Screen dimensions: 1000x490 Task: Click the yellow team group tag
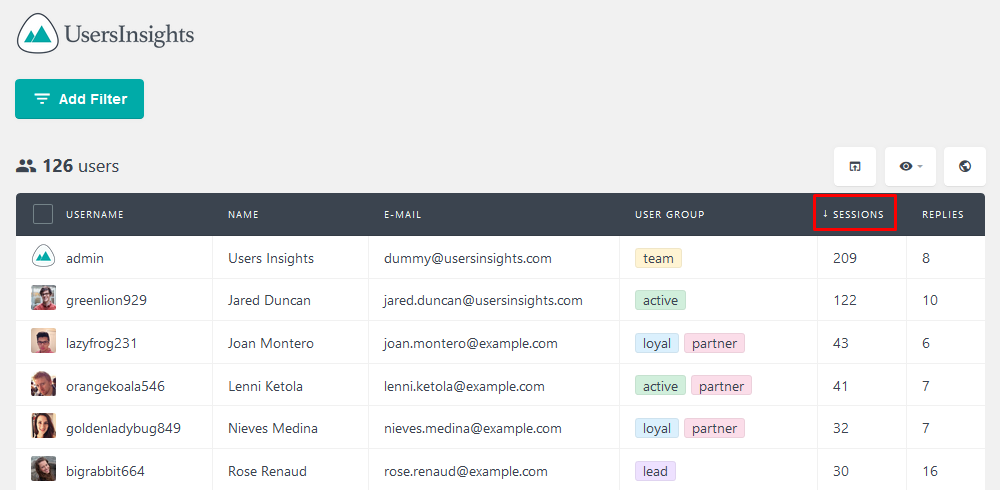click(x=658, y=258)
